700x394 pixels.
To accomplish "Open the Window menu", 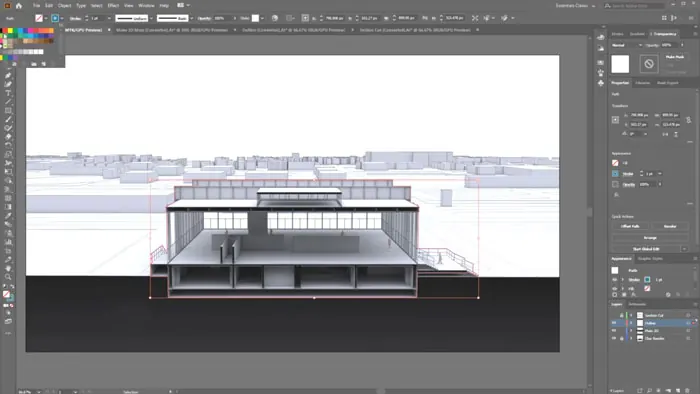I will tap(146, 6).
